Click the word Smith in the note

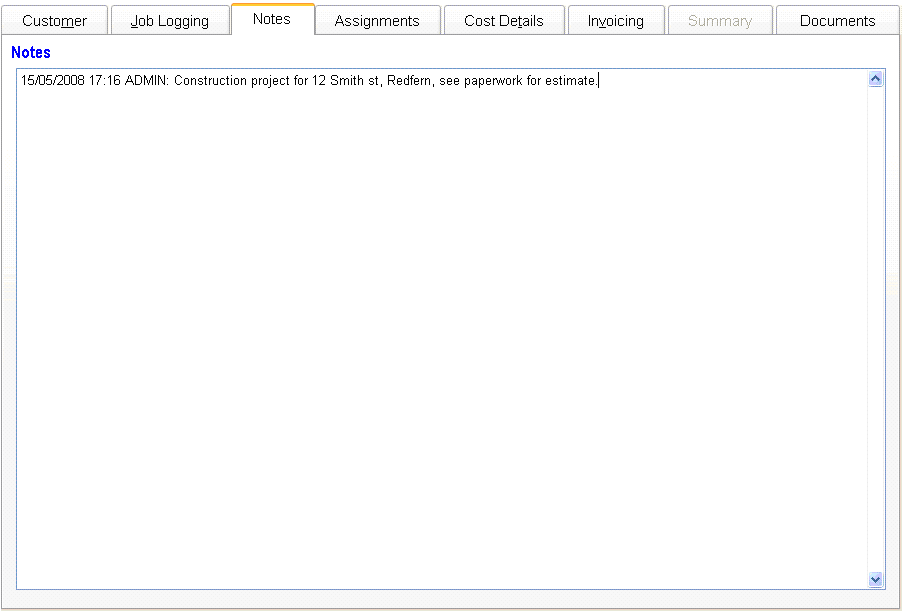click(347, 81)
